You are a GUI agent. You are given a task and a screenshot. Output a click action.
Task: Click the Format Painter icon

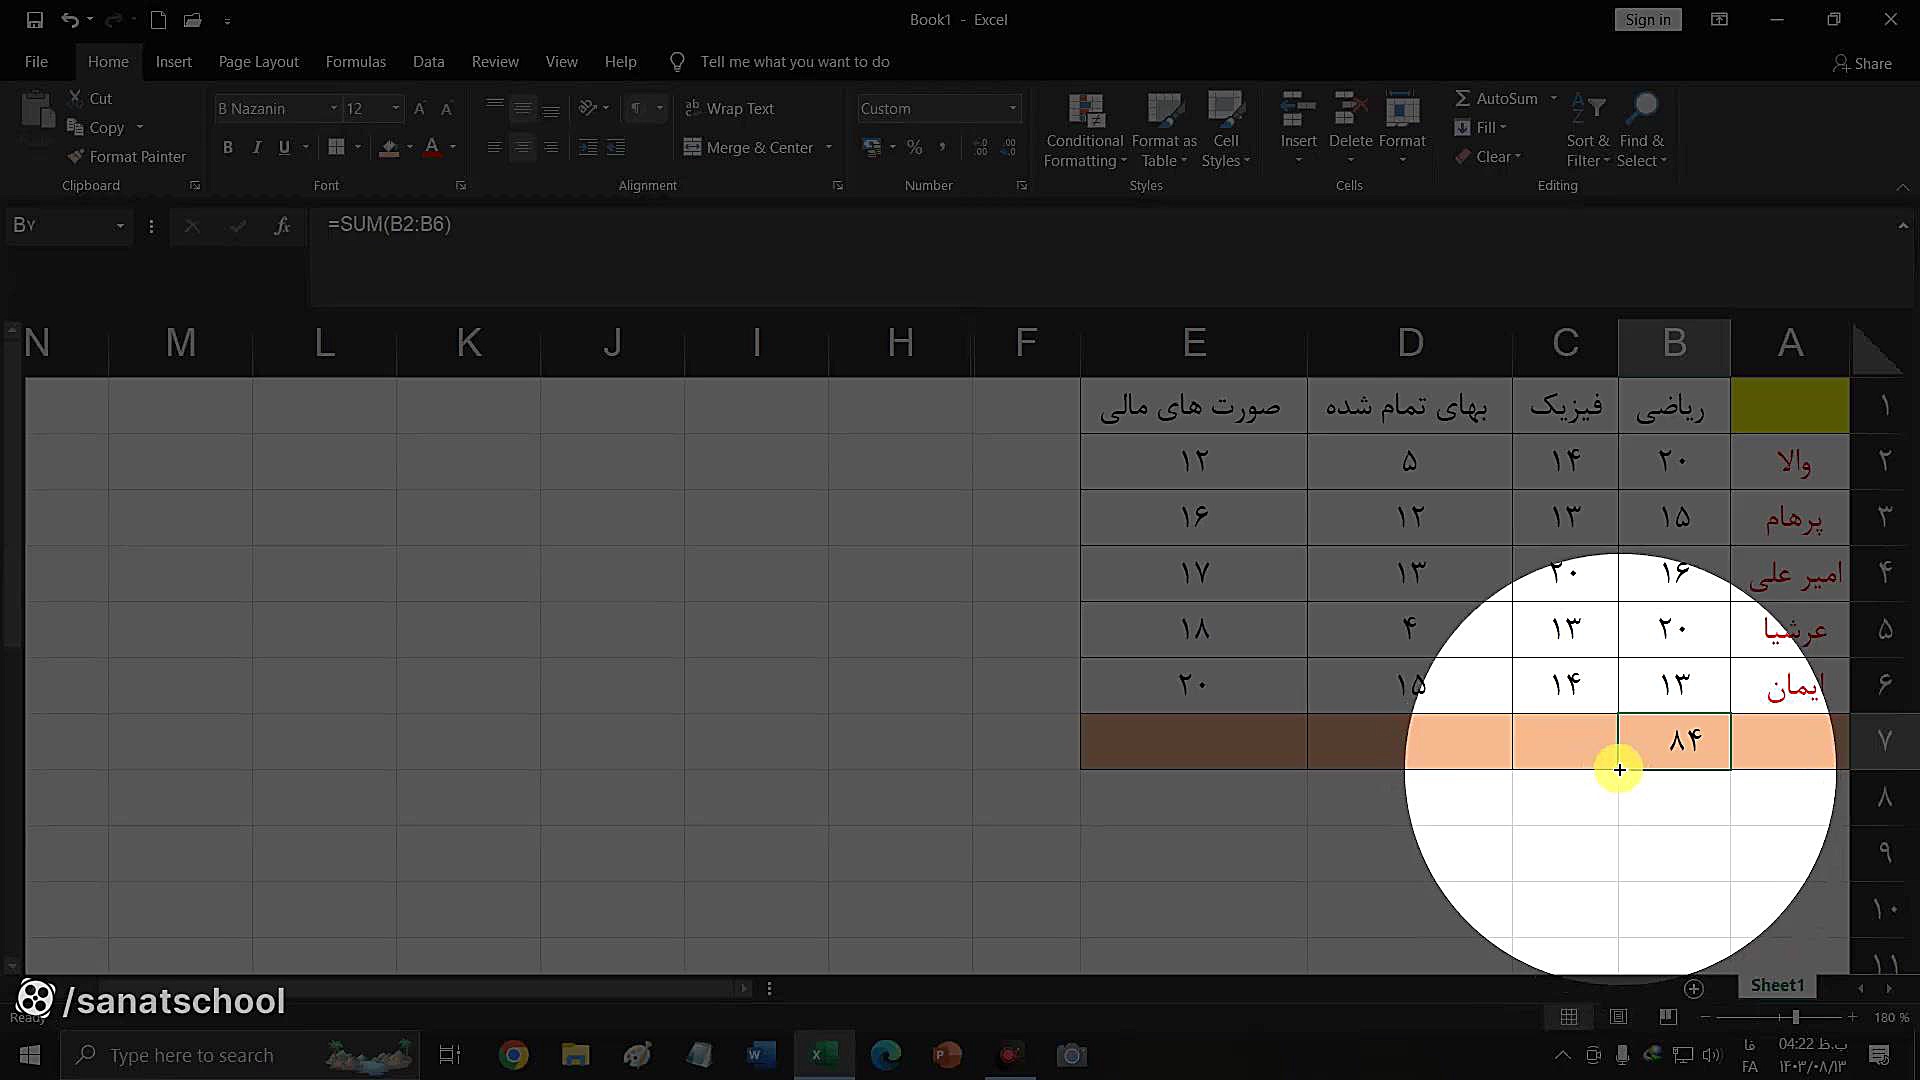76,157
